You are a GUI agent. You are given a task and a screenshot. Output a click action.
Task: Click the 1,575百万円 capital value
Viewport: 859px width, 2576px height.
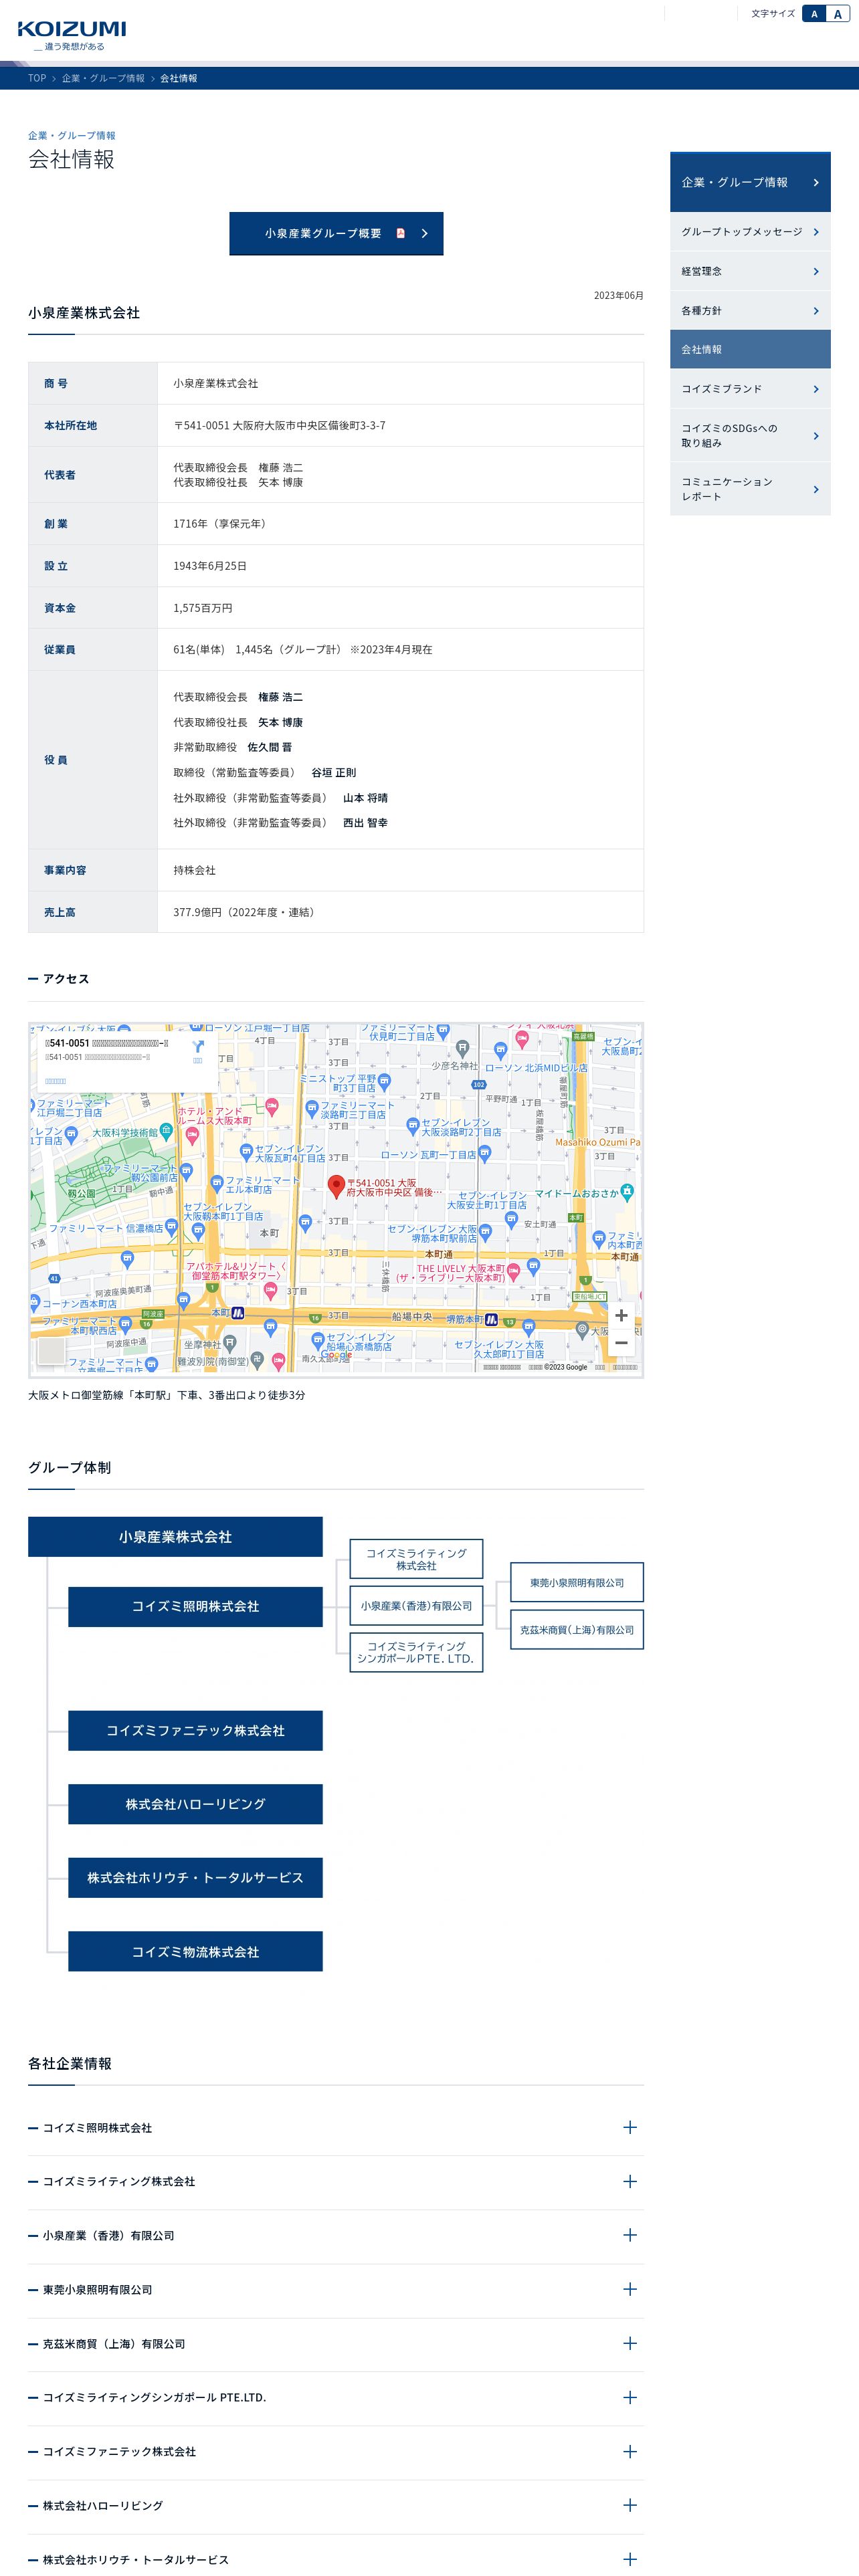203,608
